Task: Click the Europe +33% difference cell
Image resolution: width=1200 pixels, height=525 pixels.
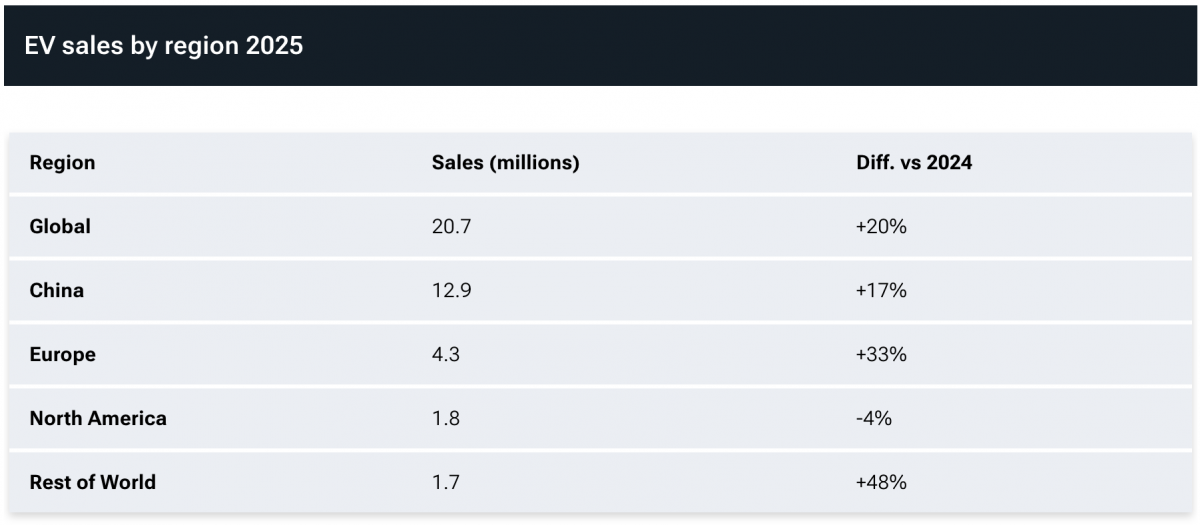Action: tap(880, 355)
